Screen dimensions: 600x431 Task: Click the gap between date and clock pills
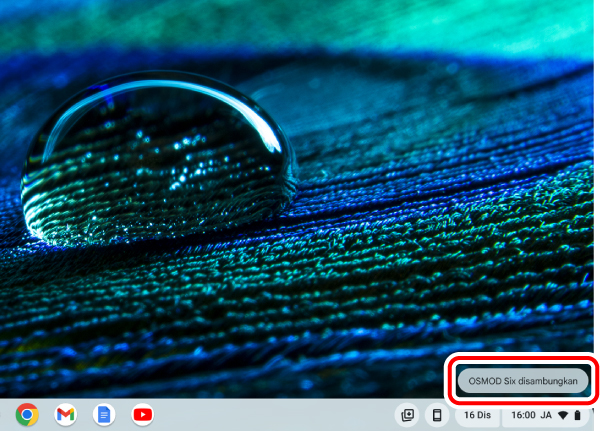click(x=501, y=414)
